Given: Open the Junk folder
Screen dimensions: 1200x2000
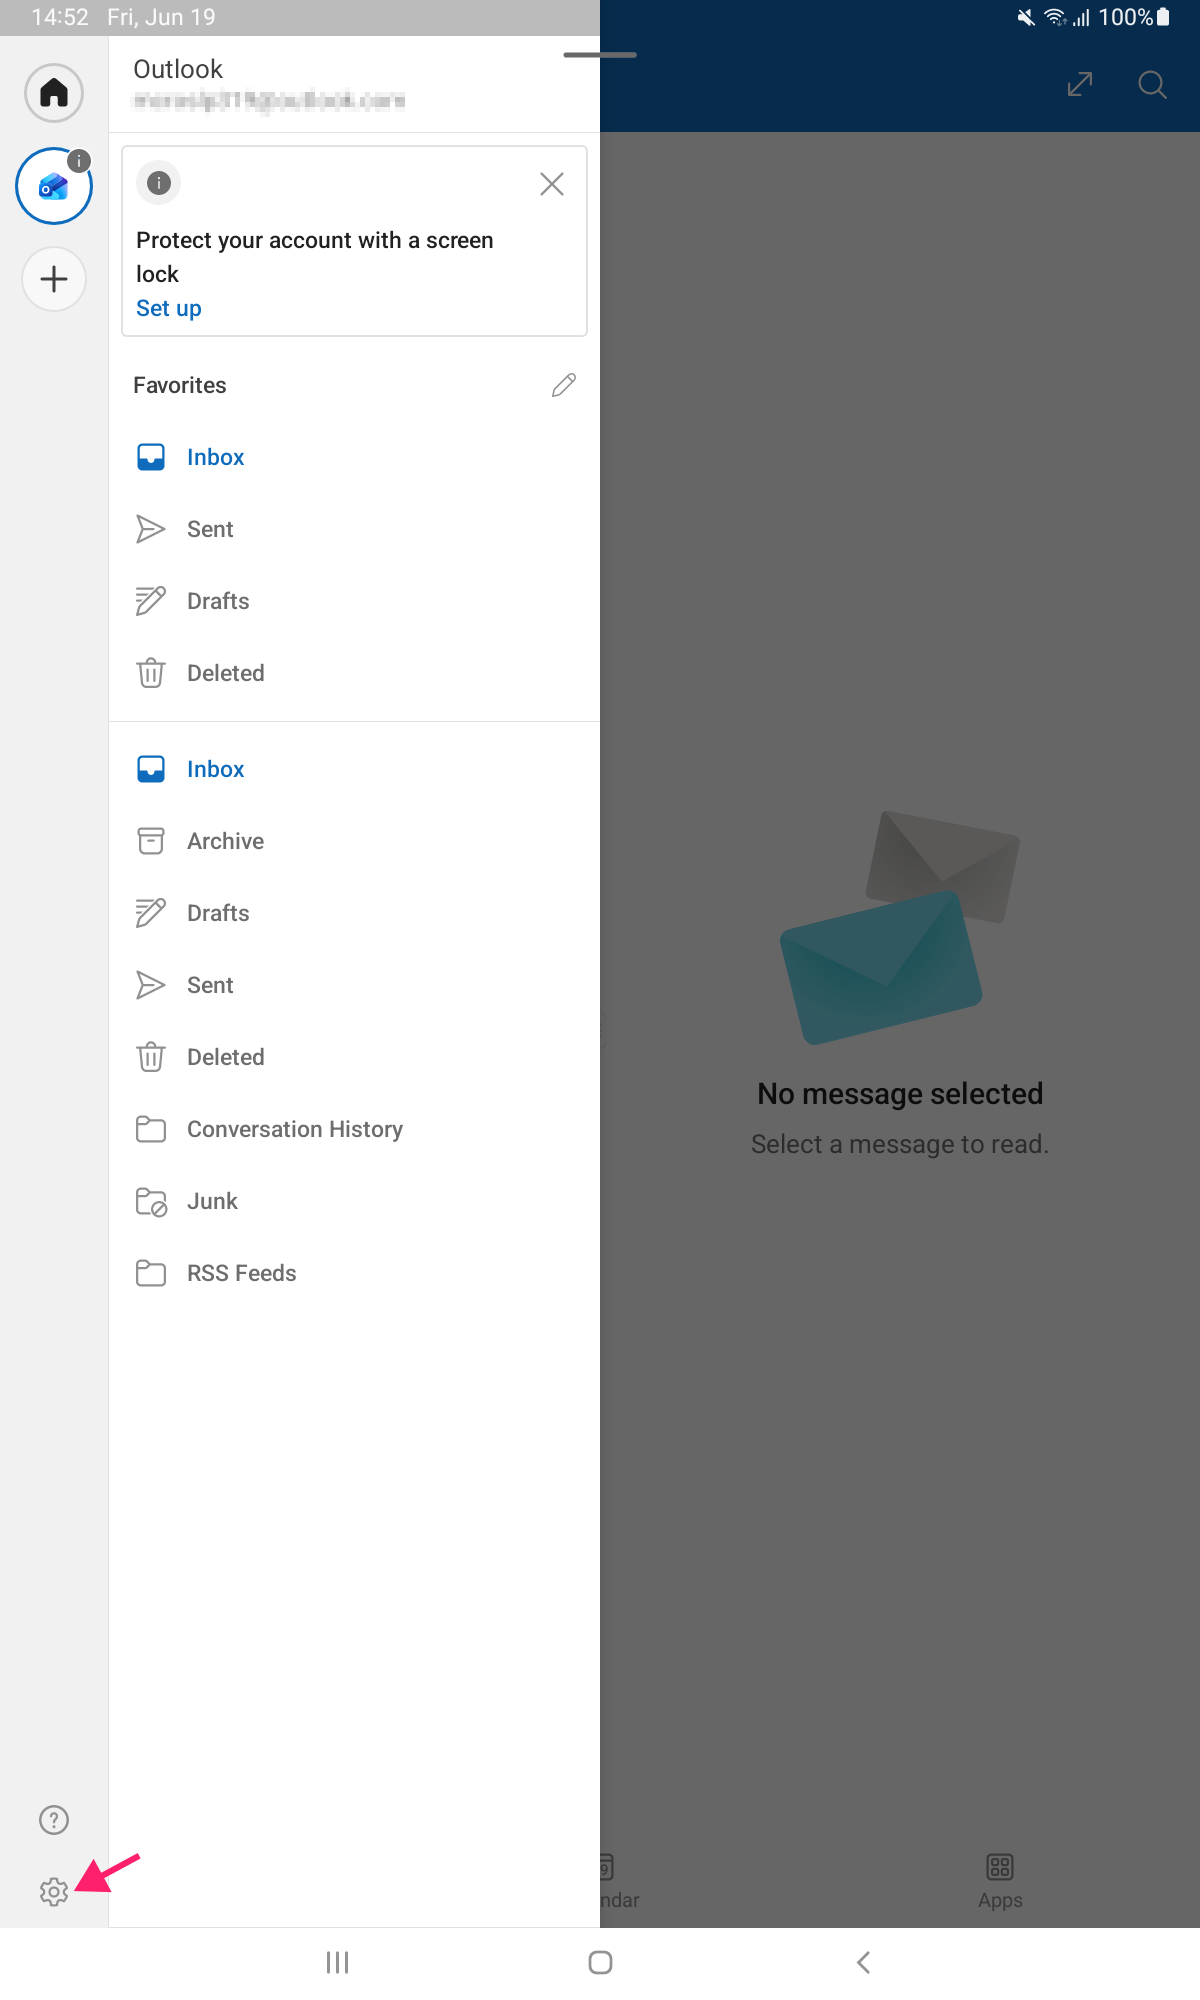Looking at the screenshot, I should pyautogui.click(x=354, y=1201).
